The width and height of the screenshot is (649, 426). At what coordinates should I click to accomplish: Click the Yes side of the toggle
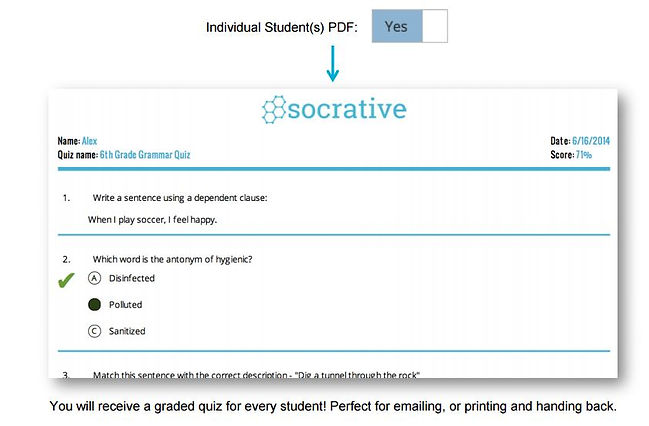coord(397,26)
